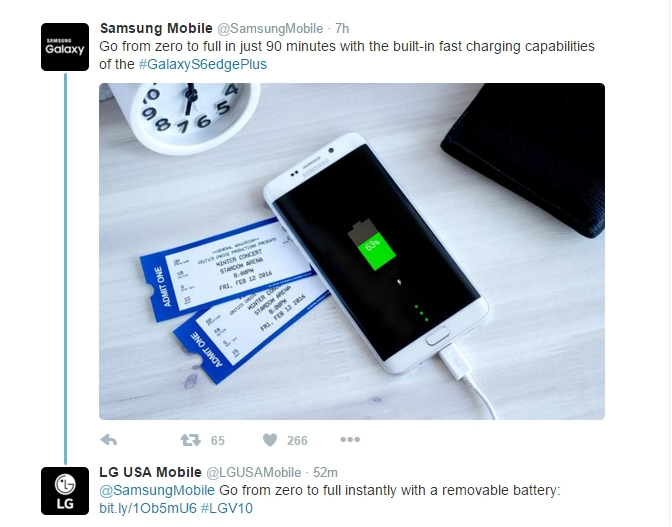Open the 7h timestamp of Samsung tweet

(342, 29)
